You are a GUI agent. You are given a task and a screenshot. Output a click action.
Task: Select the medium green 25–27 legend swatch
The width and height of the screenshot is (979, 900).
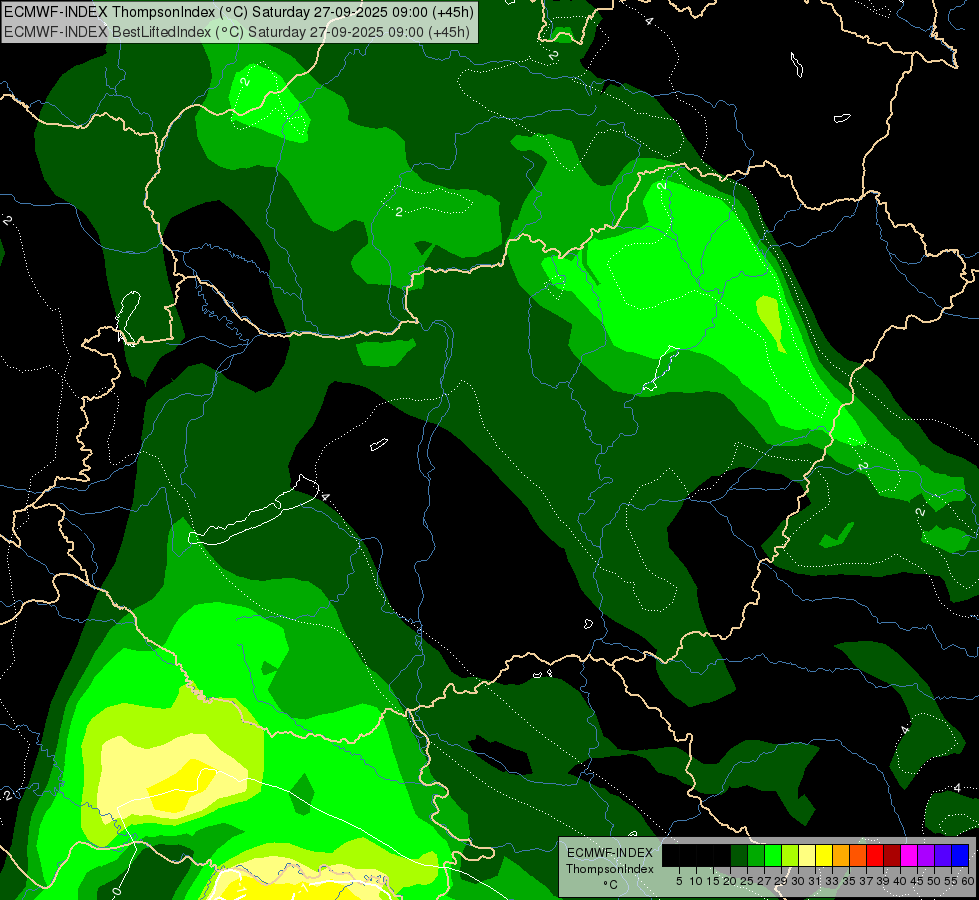[755, 855]
